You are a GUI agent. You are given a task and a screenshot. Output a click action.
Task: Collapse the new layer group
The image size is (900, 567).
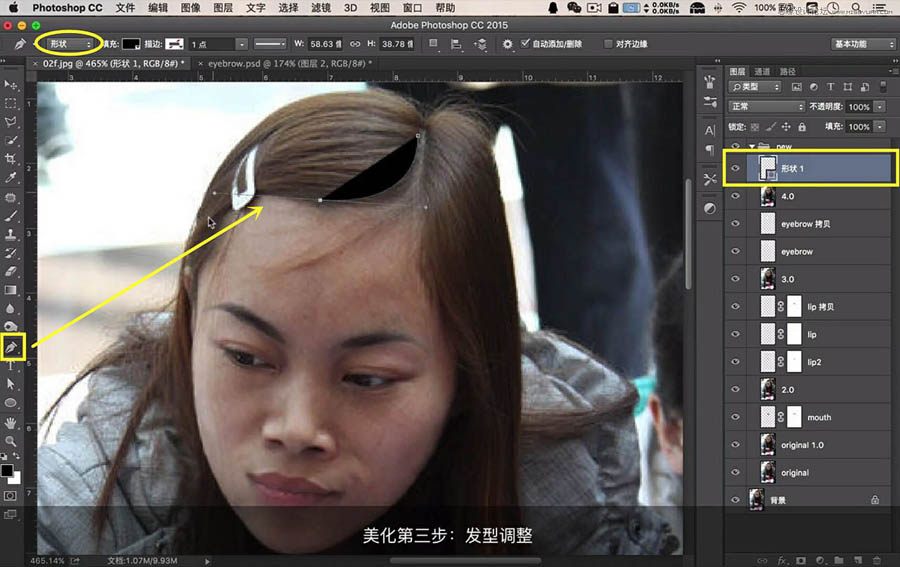tap(752, 146)
